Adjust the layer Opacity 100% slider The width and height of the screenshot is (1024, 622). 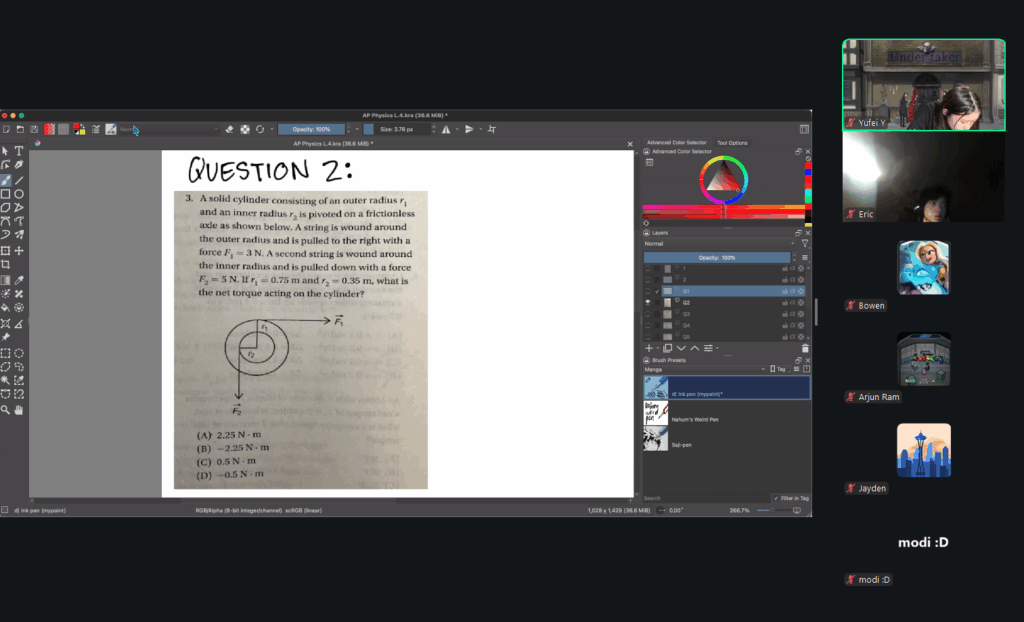pos(716,257)
